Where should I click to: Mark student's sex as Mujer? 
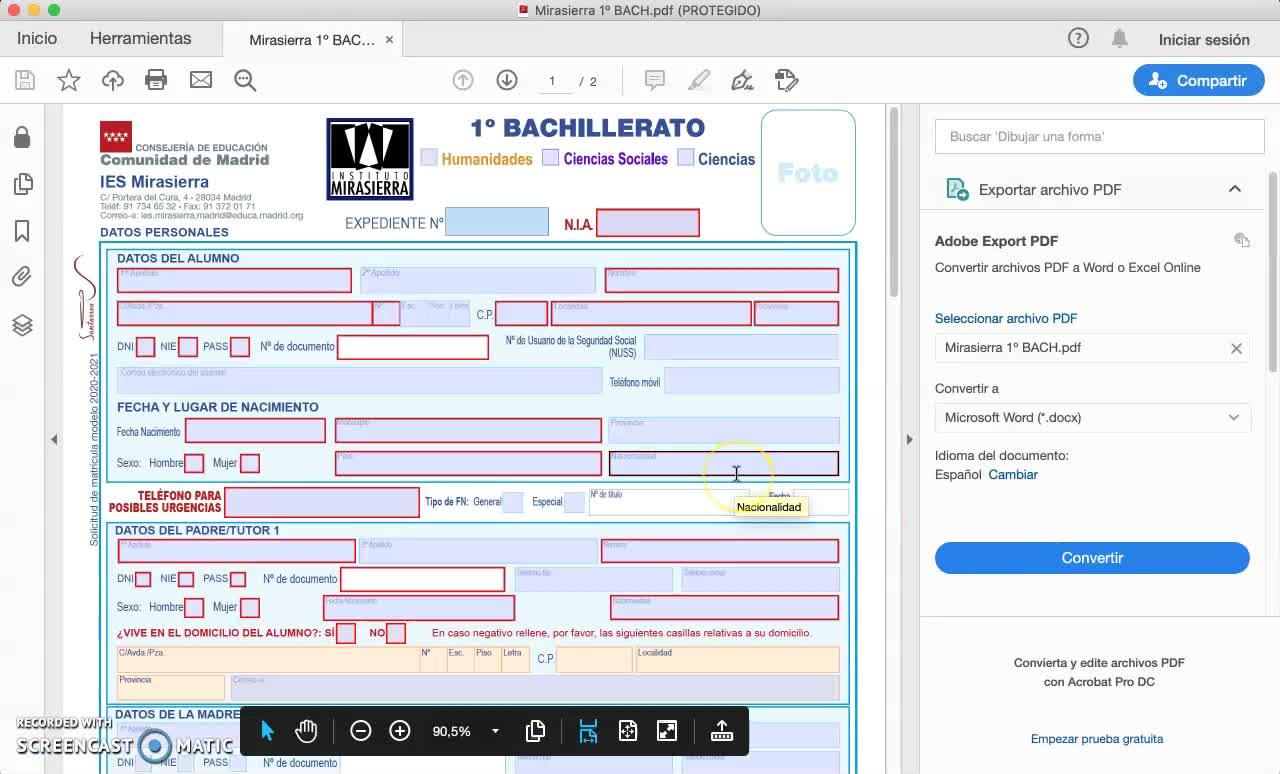pyautogui.click(x=250, y=463)
